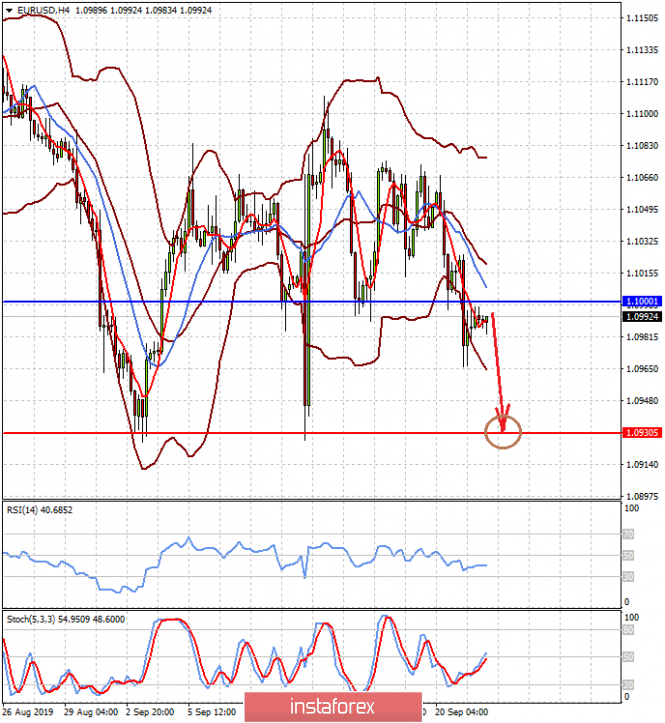This screenshot has width=665, height=723.
Task: Click the 1.11335 price scale value
Action: pyautogui.click(x=642, y=50)
